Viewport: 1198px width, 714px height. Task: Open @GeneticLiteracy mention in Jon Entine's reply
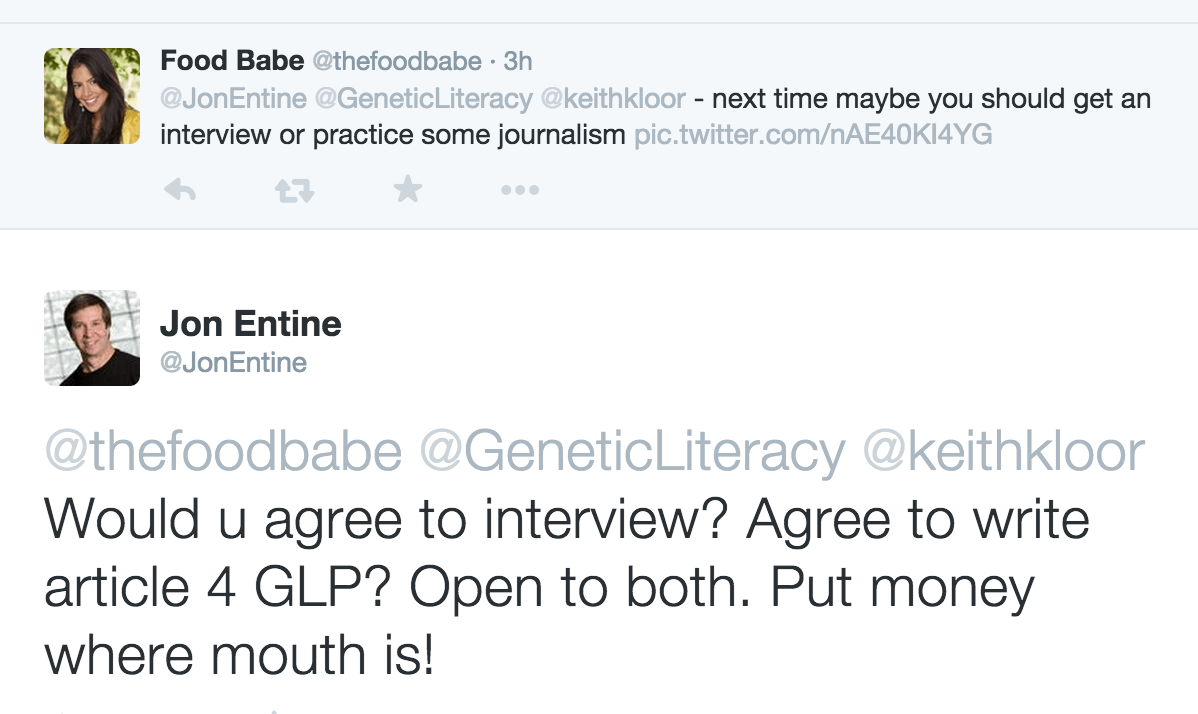[633, 451]
